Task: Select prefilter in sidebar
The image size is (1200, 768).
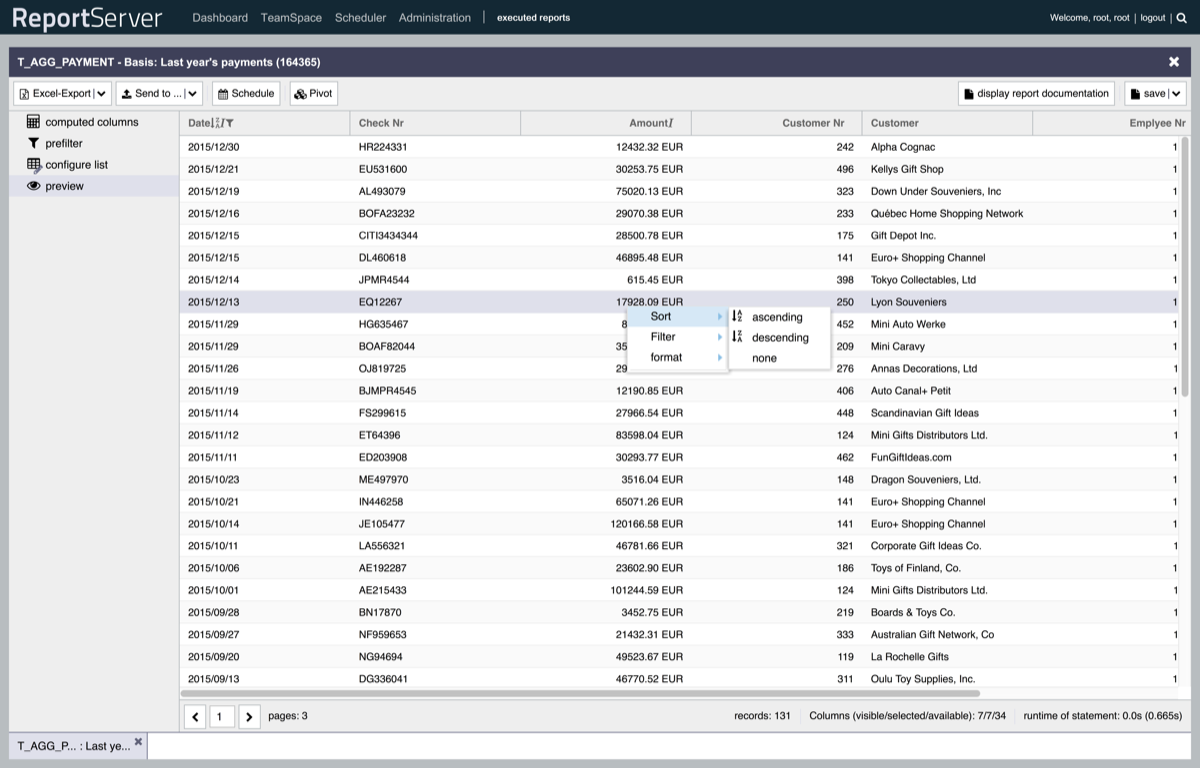Action: [x=94, y=143]
